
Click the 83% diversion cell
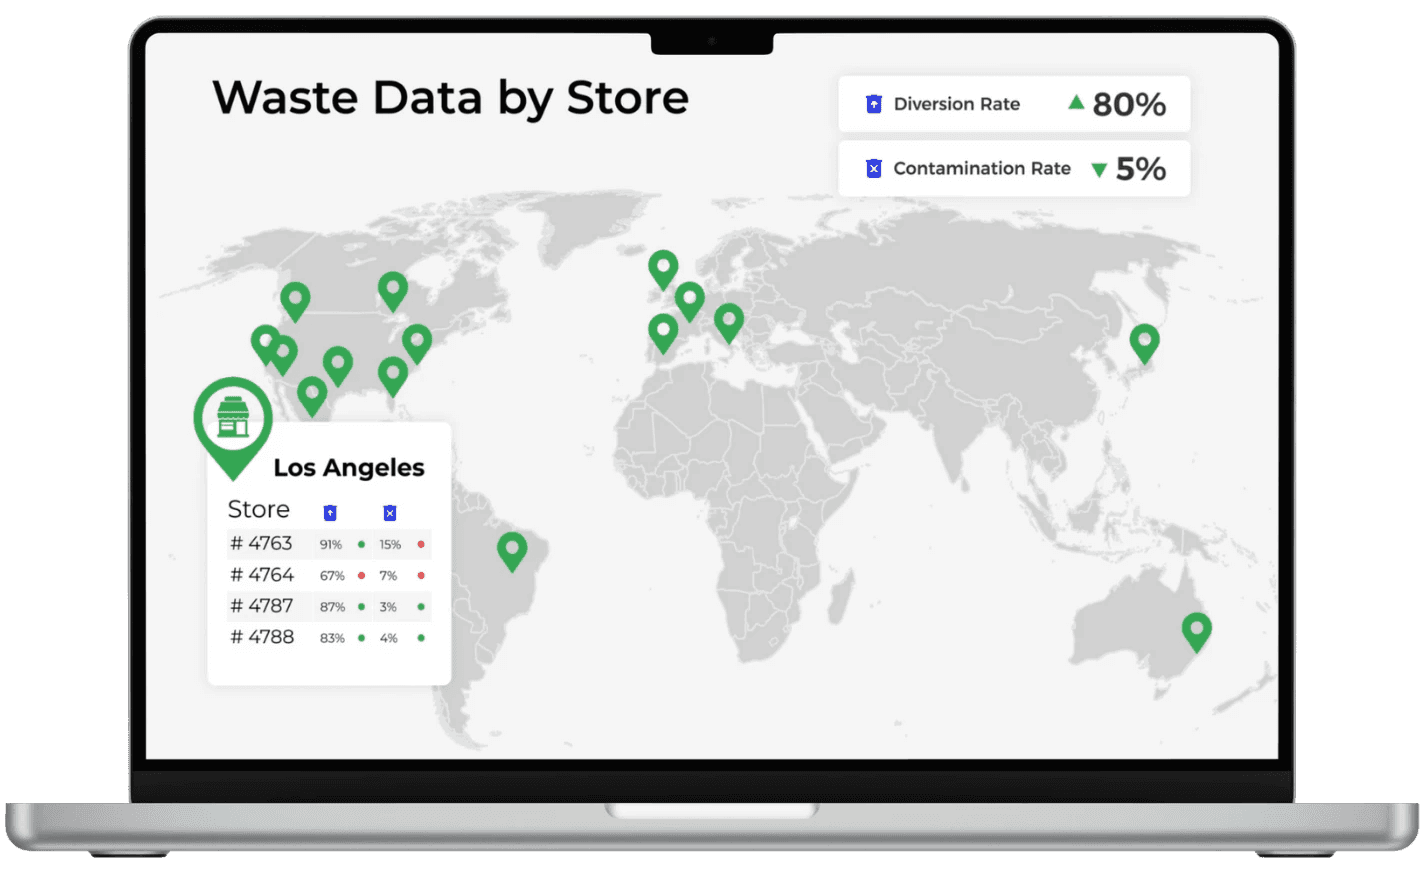tap(332, 638)
